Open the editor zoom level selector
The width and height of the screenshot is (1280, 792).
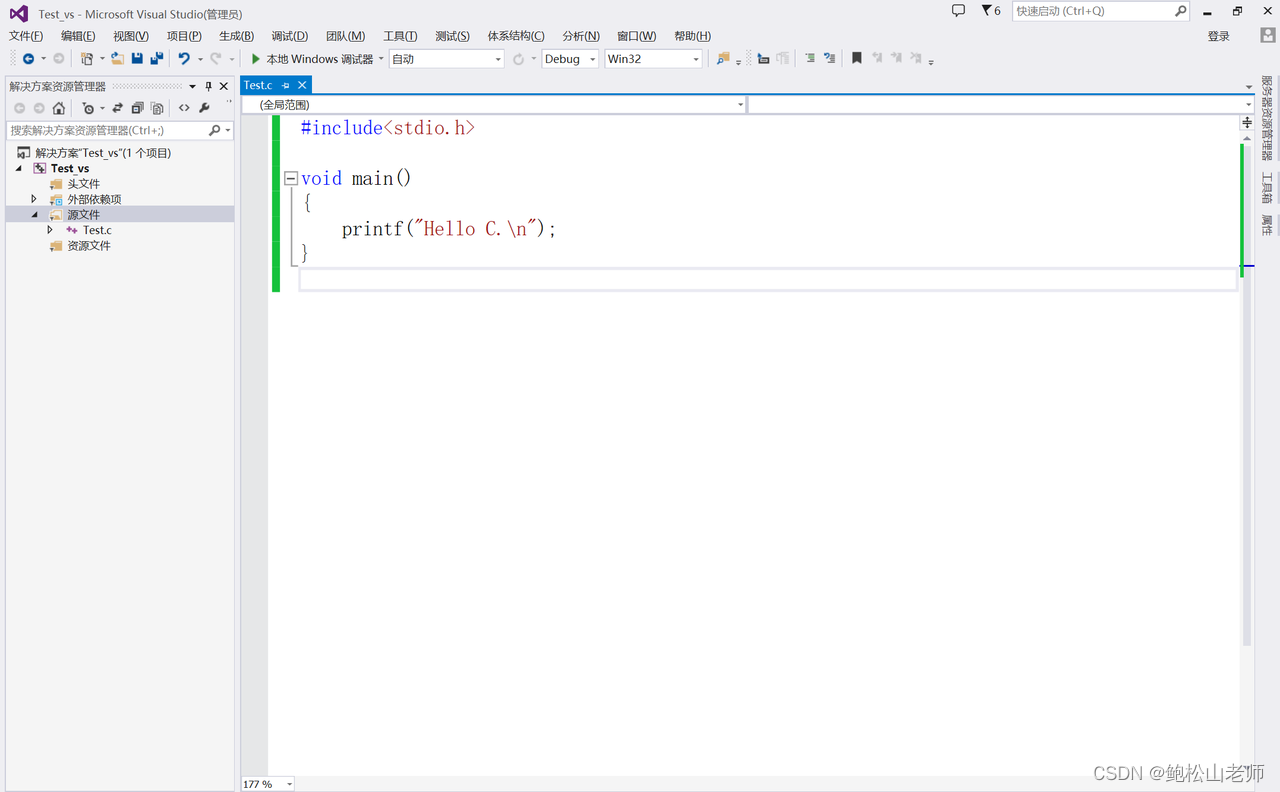click(266, 784)
